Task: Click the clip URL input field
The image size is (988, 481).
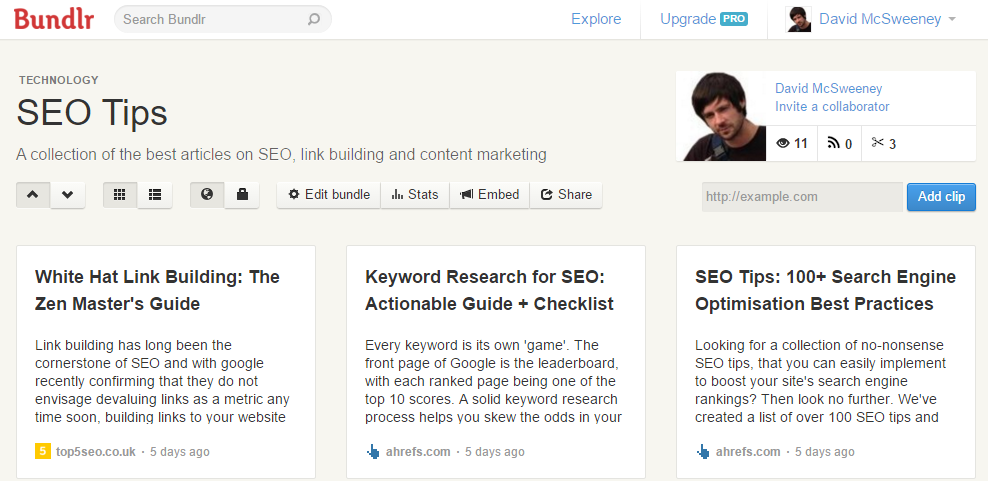Action: (x=801, y=196)
